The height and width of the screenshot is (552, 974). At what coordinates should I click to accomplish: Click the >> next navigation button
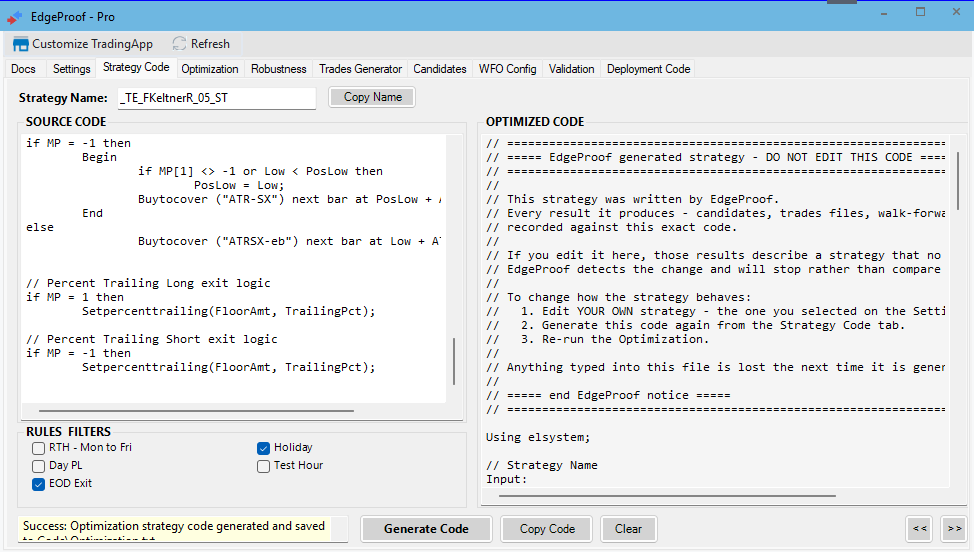(954, 529)
